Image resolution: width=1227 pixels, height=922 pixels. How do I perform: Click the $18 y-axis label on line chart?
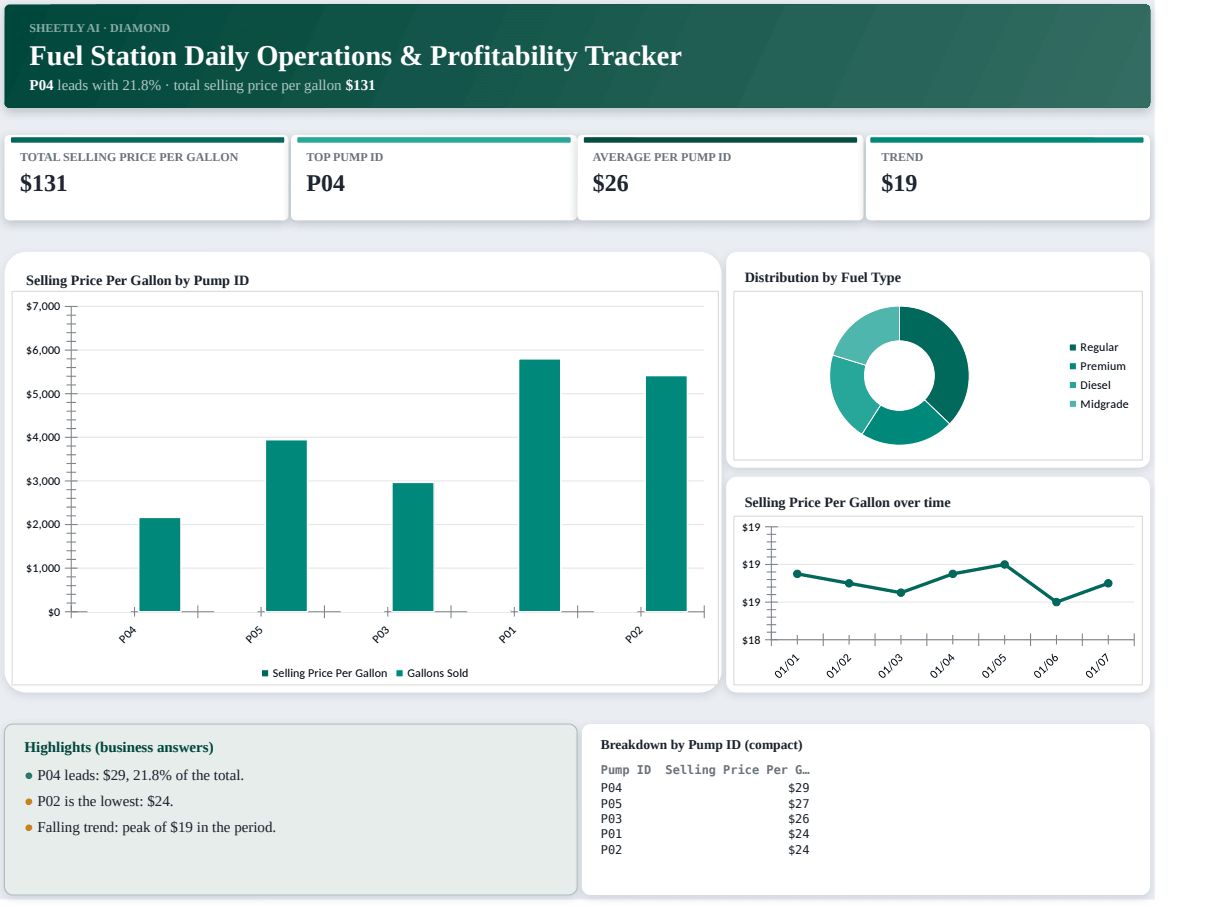pyautogui.click(x=751, y=640)
